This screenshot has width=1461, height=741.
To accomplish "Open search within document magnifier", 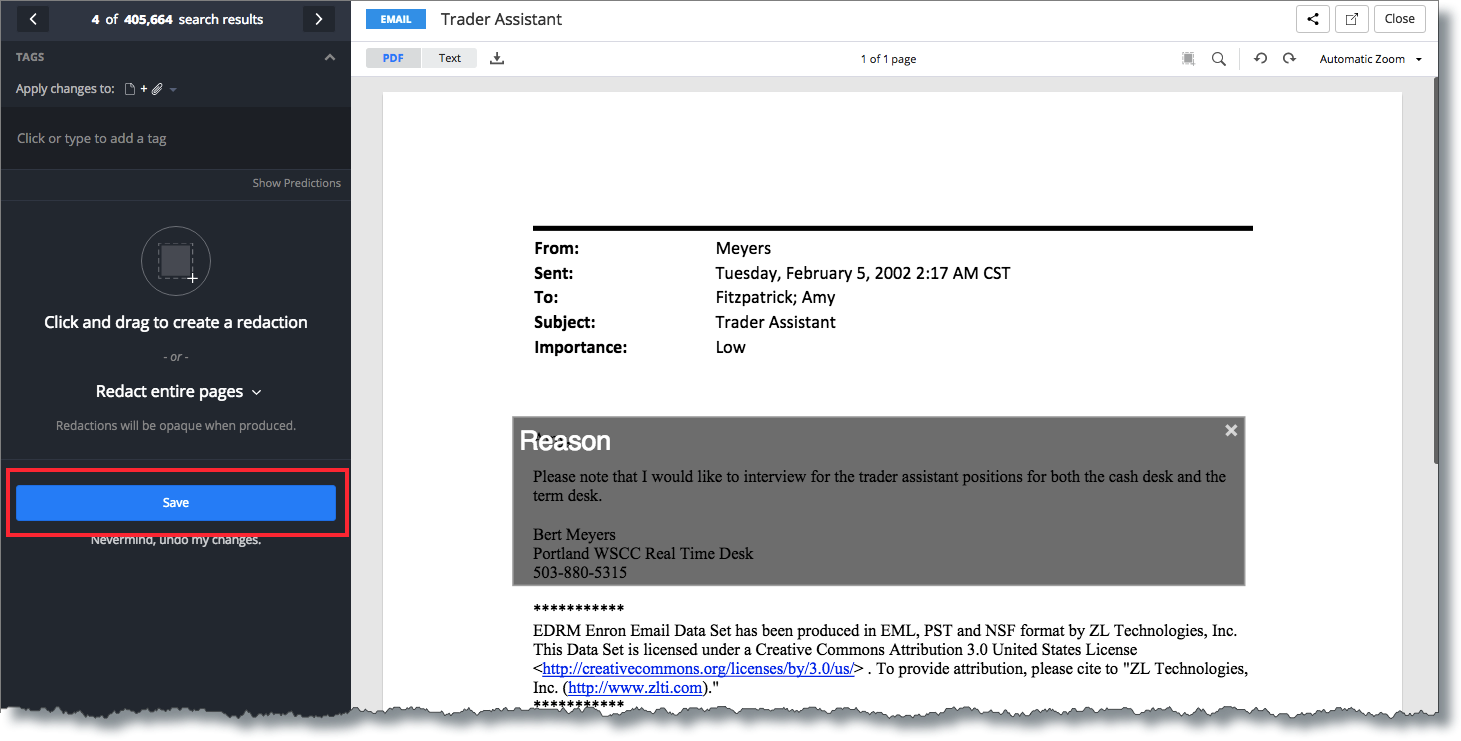I will click(x=1219, y=59).
